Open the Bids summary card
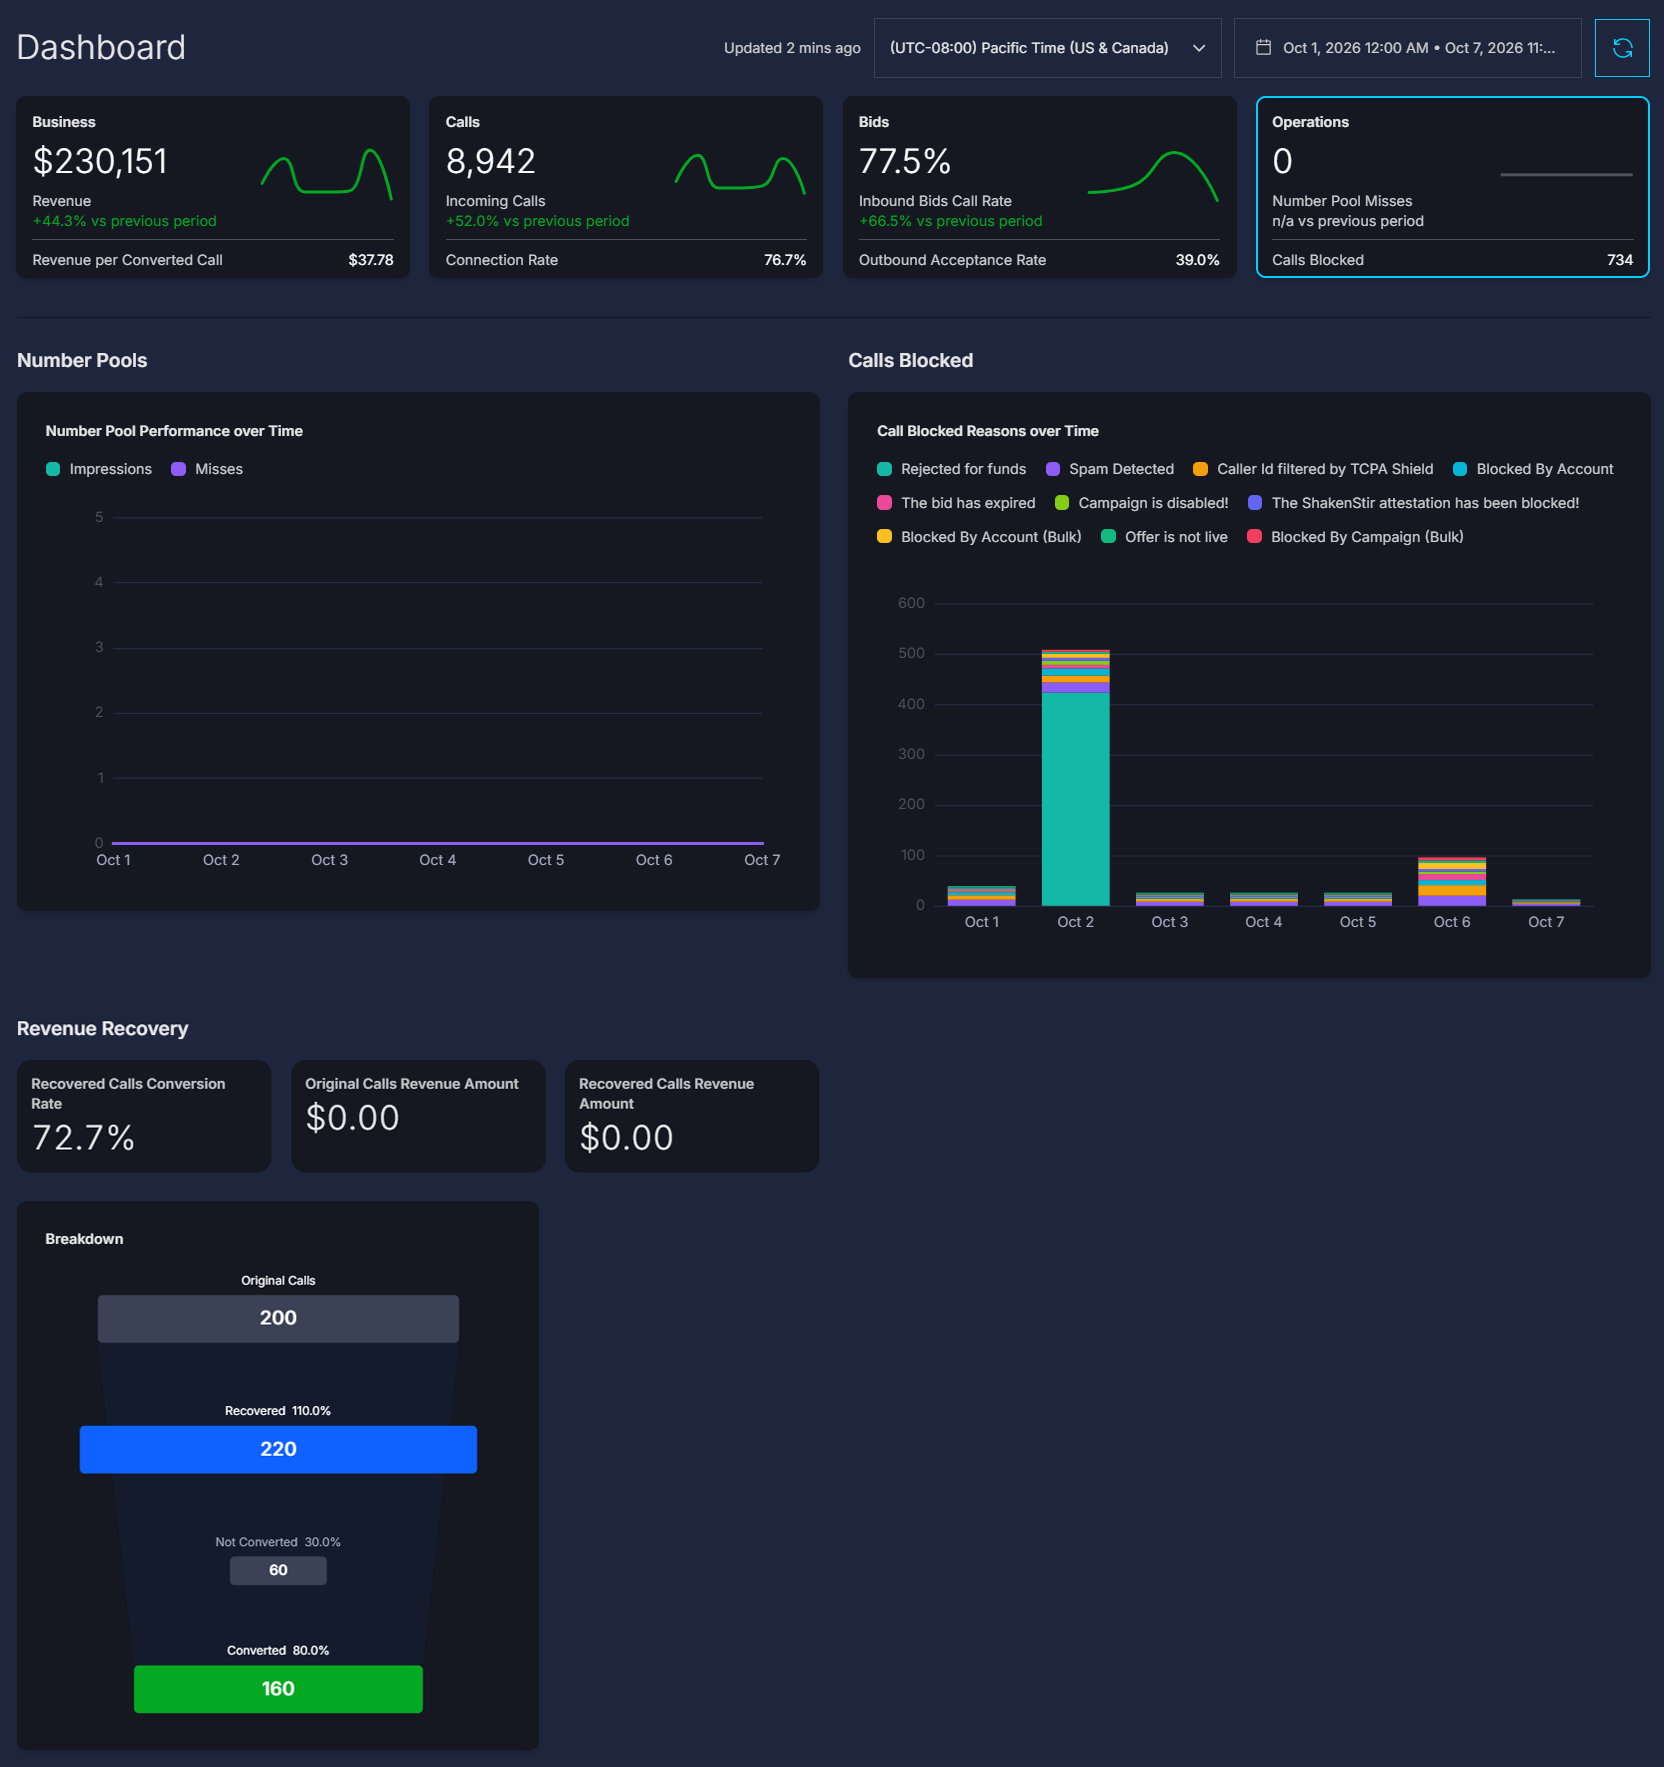 (x=1039, y=187)
